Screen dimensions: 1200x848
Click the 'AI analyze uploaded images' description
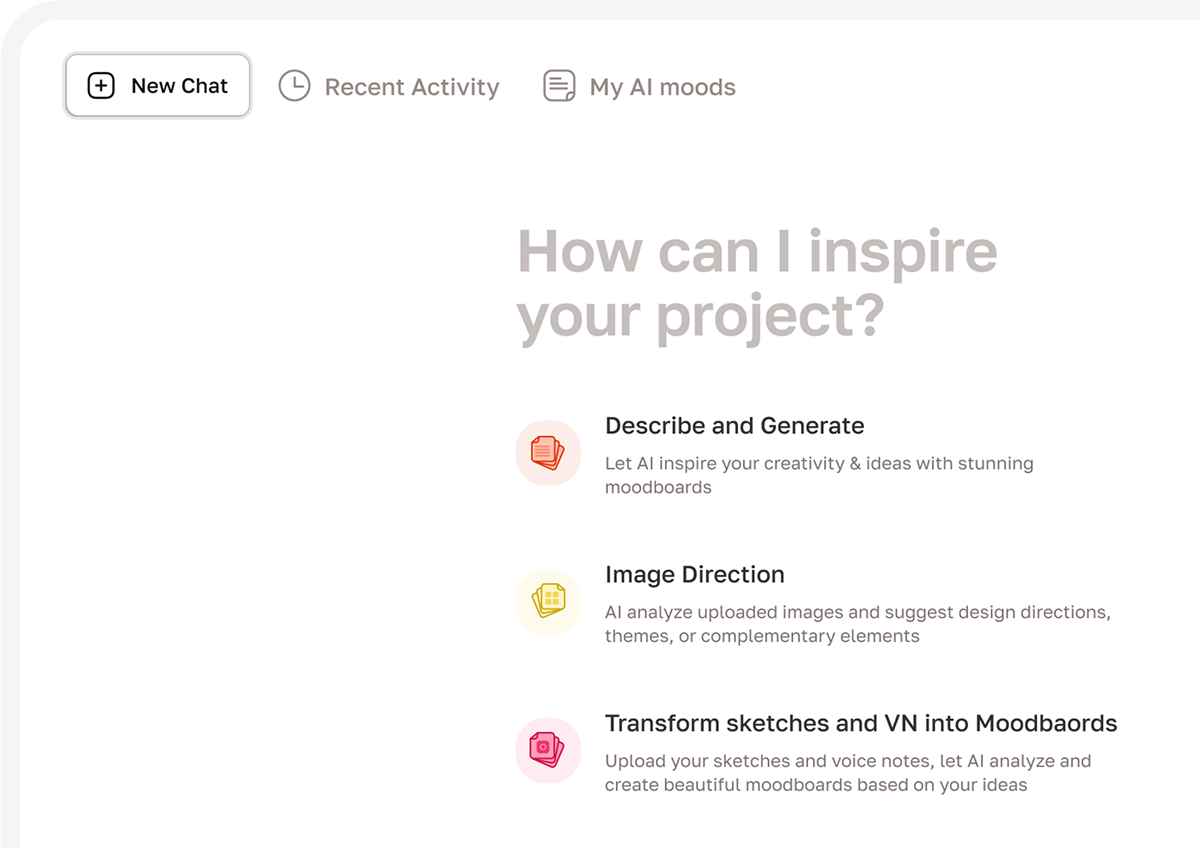(x=857, y=612)
